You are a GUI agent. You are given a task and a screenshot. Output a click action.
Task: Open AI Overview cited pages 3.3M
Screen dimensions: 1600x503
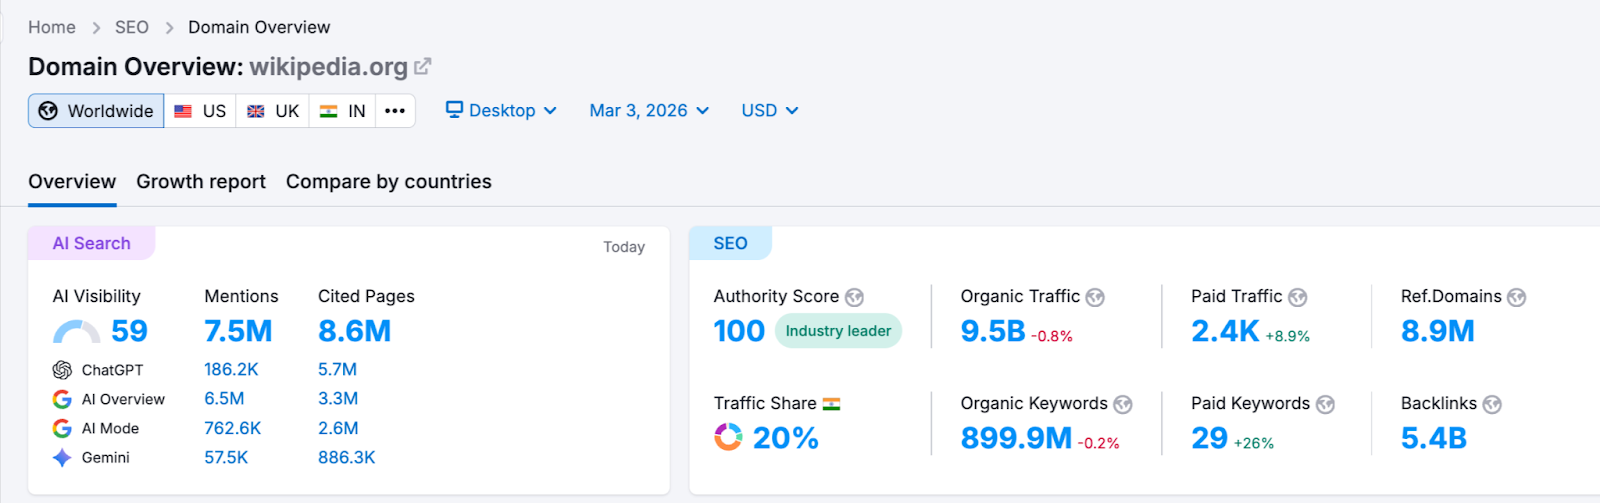(338, 398)
